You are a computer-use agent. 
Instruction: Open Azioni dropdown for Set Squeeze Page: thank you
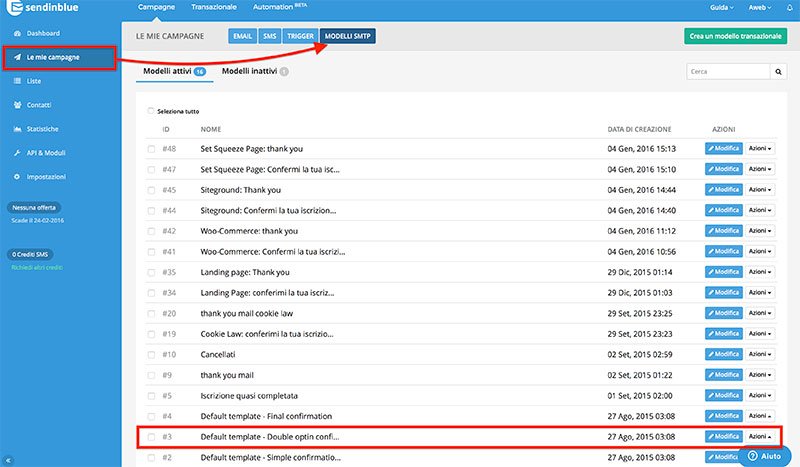point(760,149)
